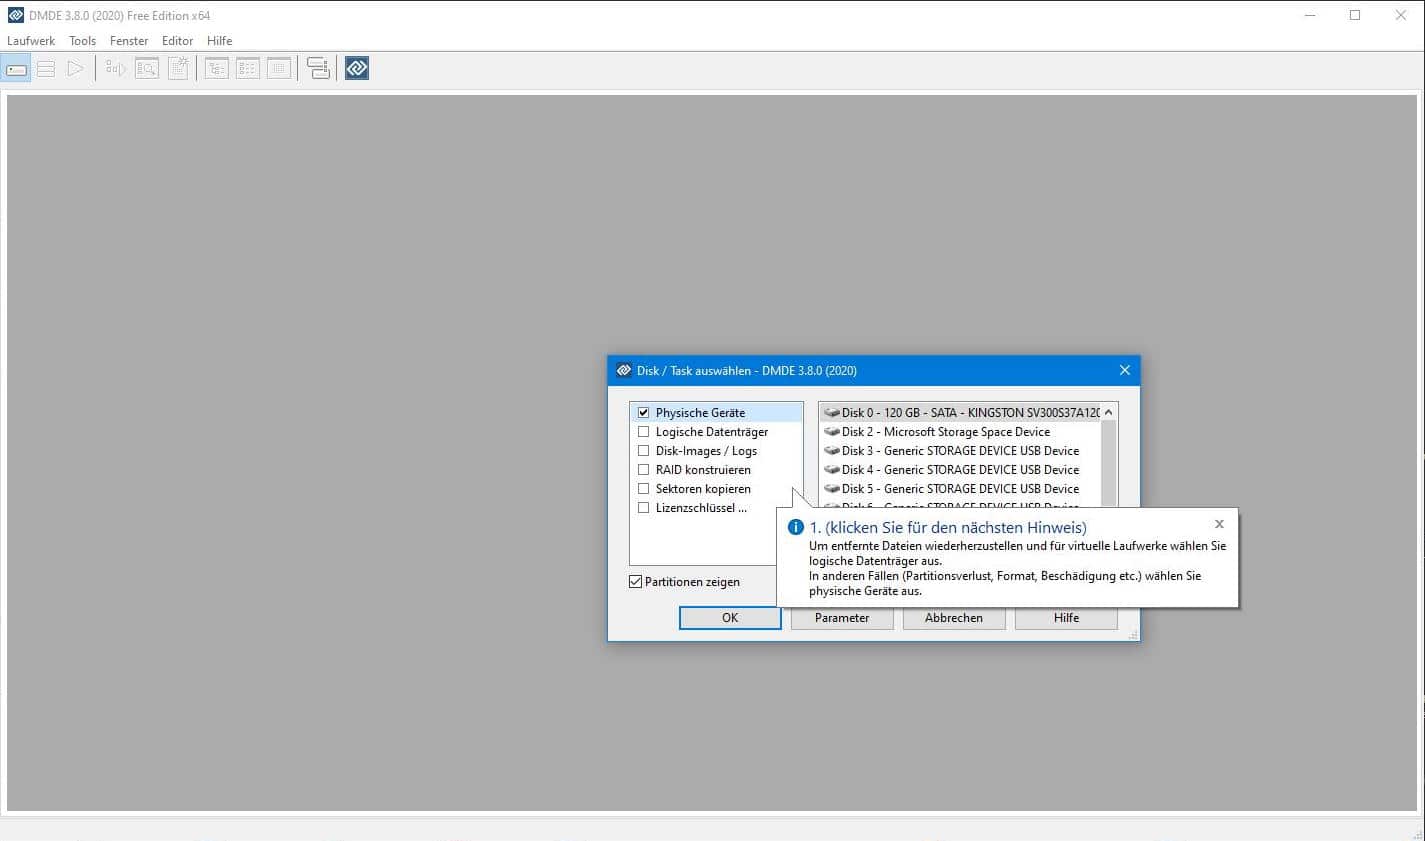Click the Partitions toolbar icon with stacked bars

pyautogui.click(x=46, y=69)
